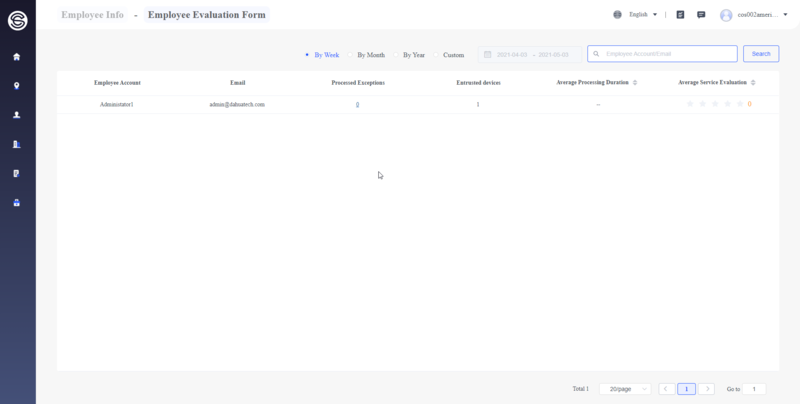The image size is (800, 404).
Task: Select the By Week radio option
Action: pos(322,55)
